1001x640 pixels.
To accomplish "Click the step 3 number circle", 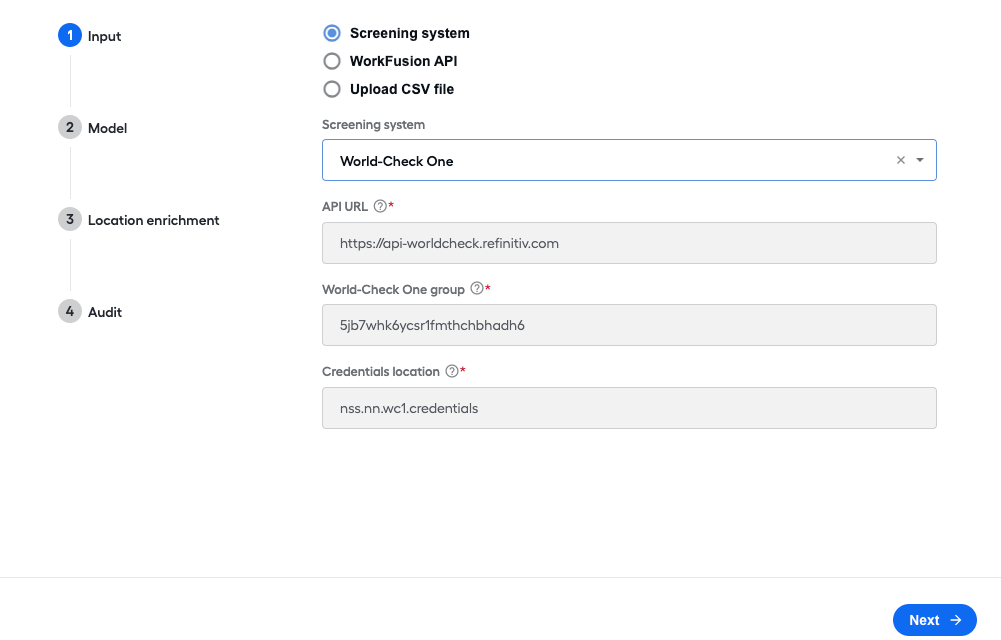I will [70, 219].
